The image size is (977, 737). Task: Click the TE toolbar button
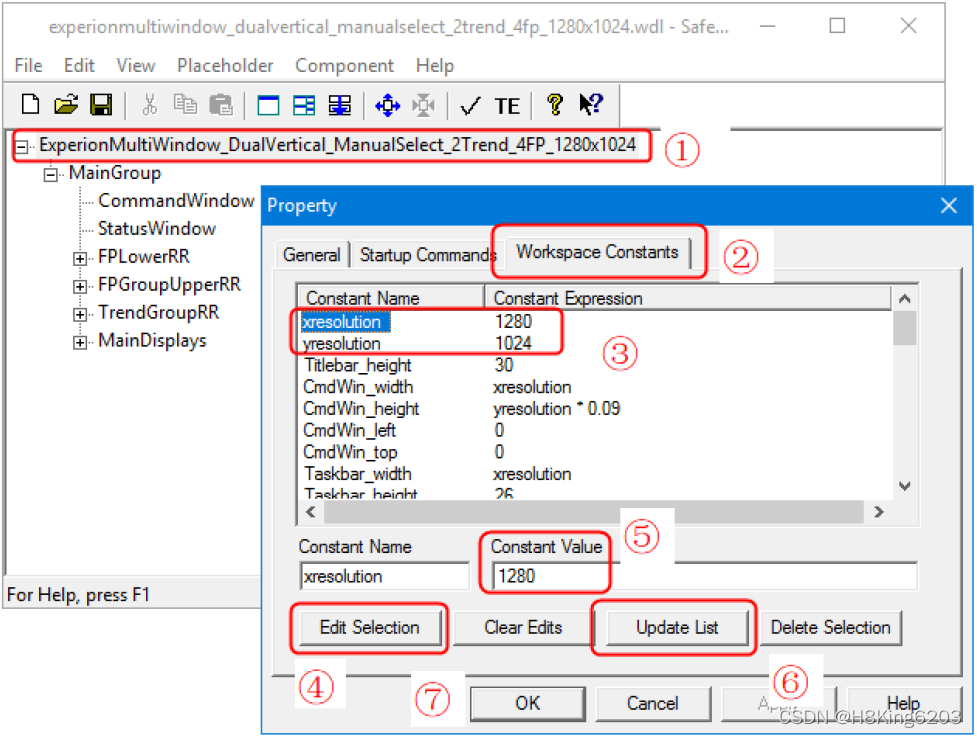pos(507,106)
